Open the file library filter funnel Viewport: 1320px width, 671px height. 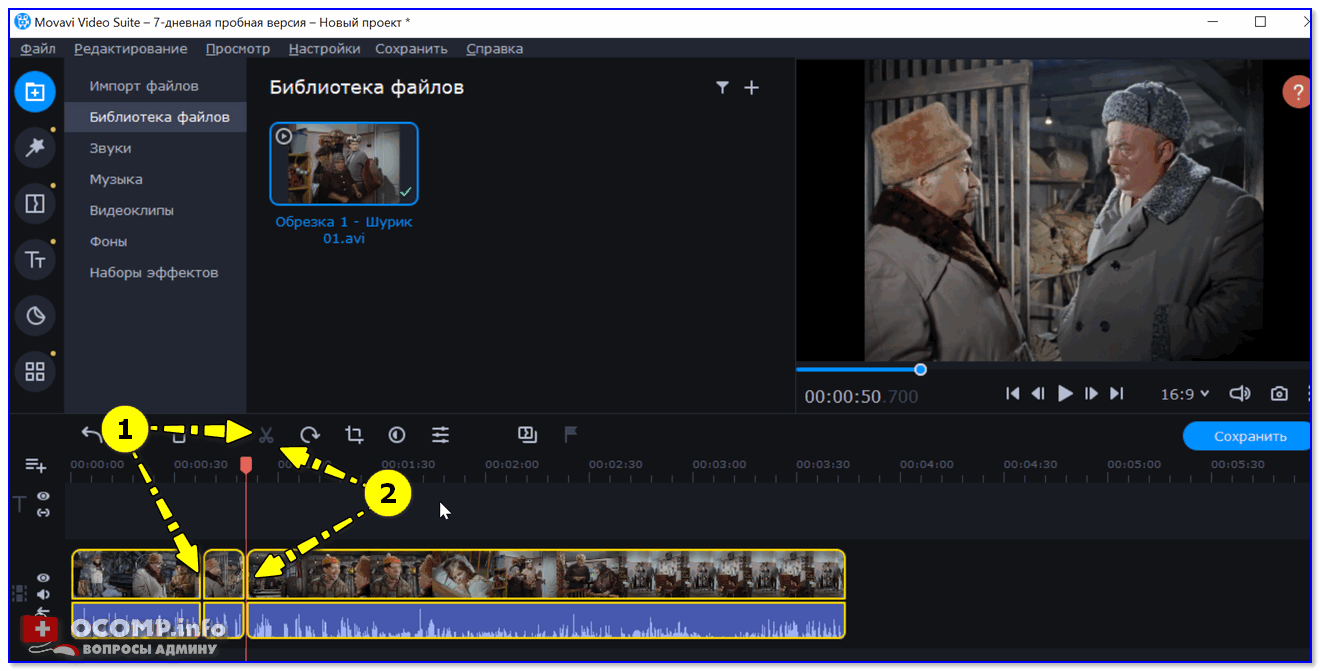point(722,88)
